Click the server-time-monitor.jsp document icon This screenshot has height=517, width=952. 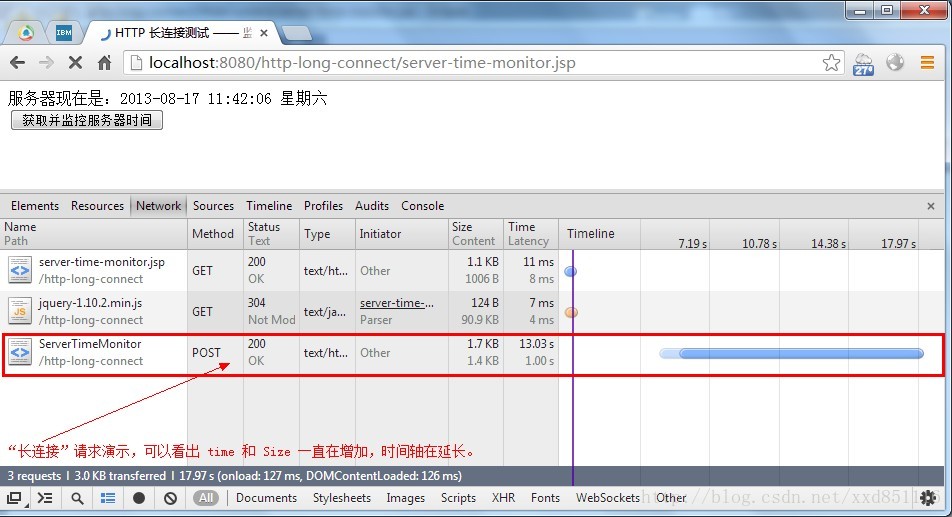click(x=19, y=270)
